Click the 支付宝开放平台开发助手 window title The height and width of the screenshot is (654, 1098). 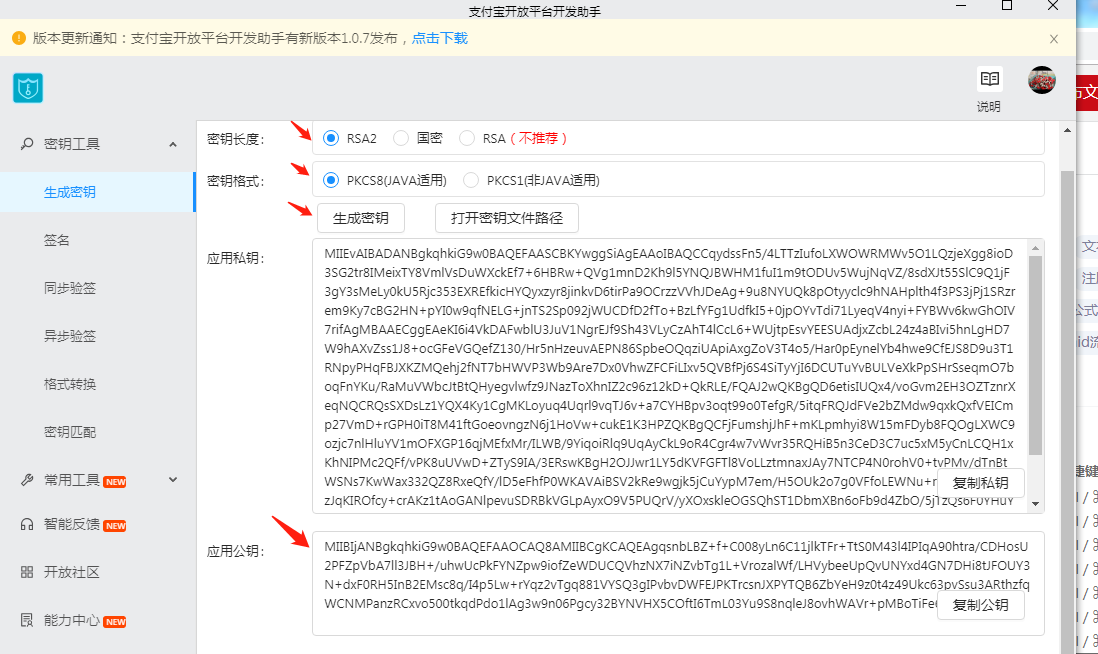[x=534, y=11]
